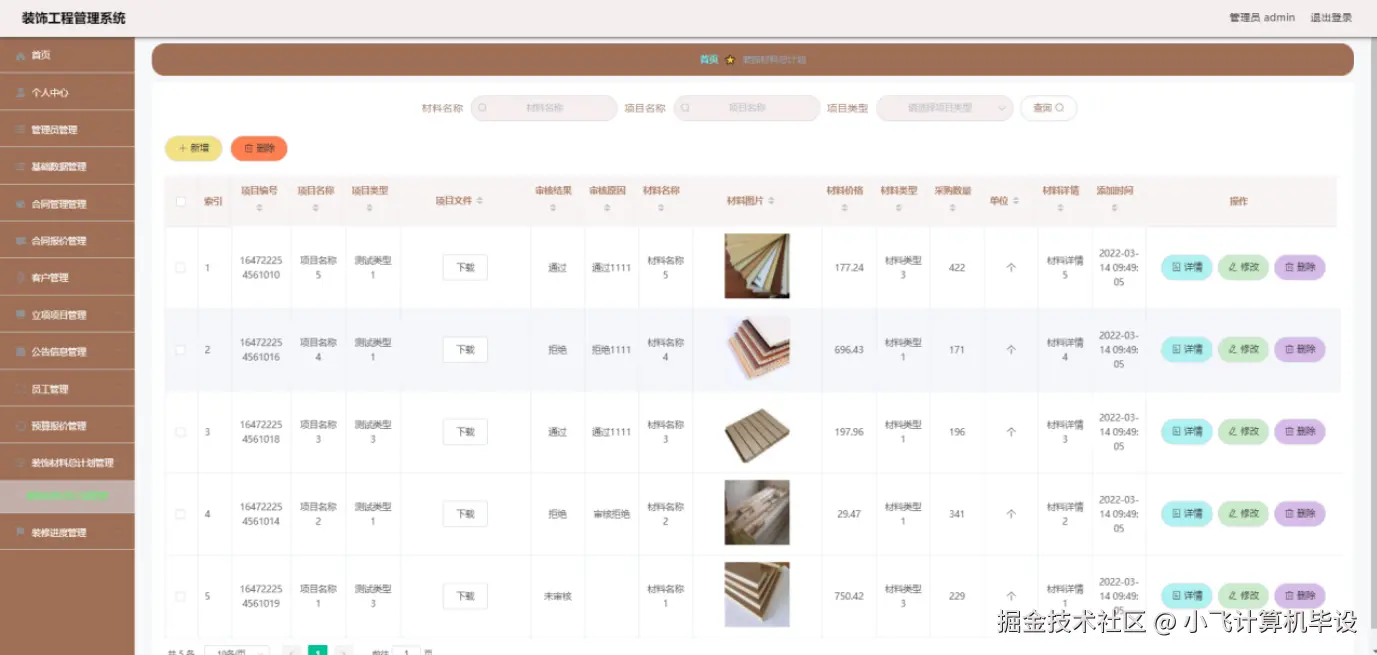Open 装修进度管理 in the sidebar

(x=67, y=532)
